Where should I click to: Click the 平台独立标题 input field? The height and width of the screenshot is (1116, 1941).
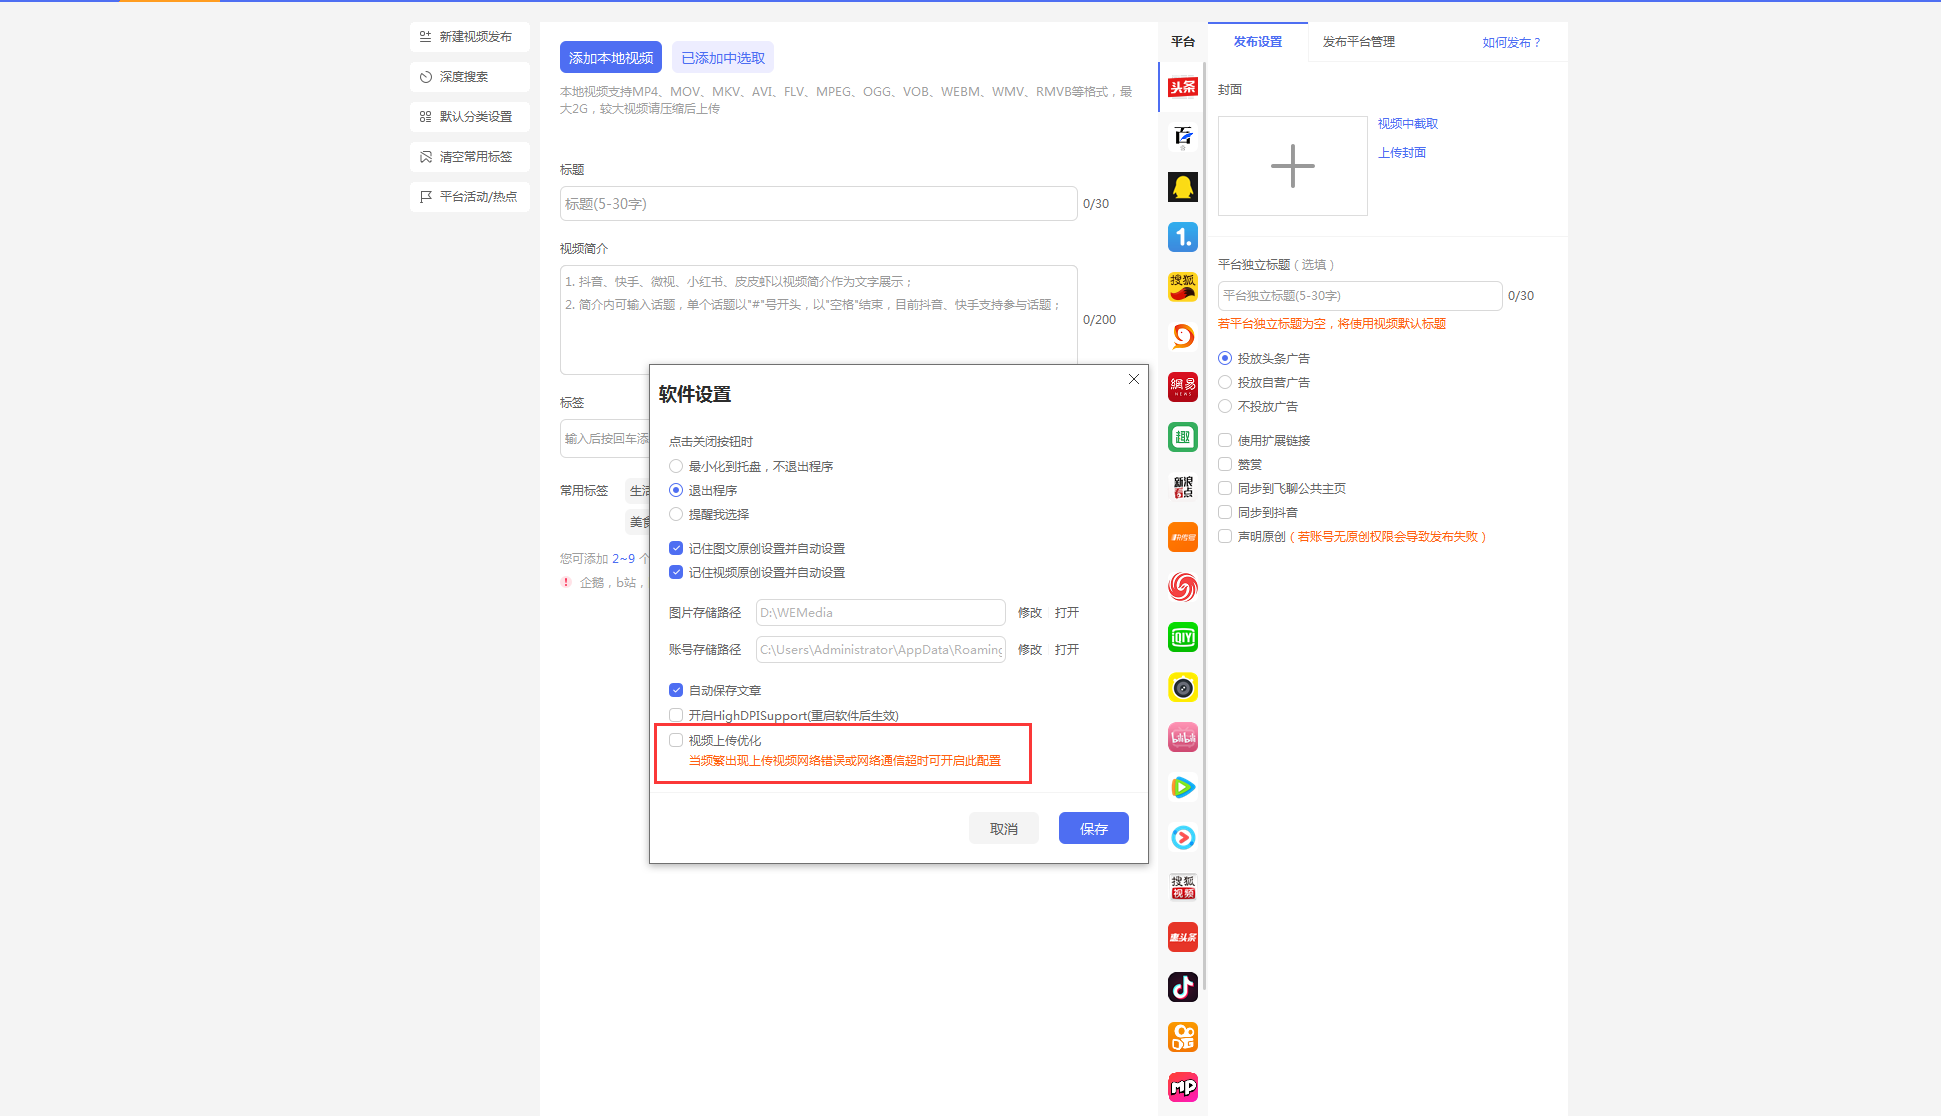[1359, 296]
